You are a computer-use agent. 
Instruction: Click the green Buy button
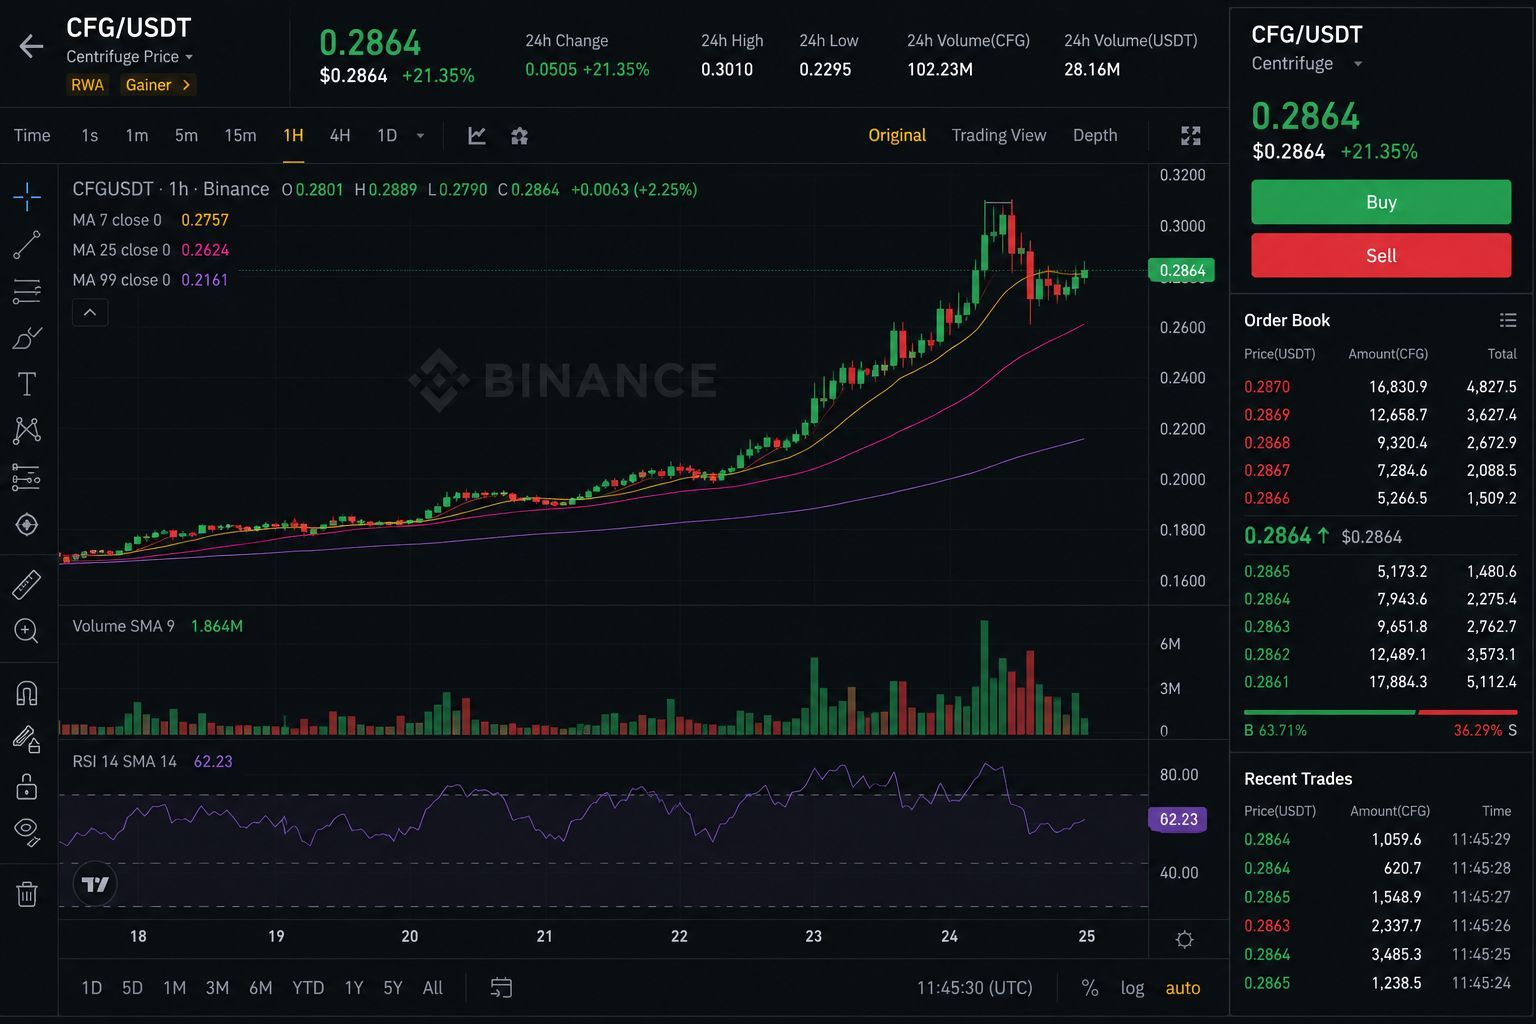pyautogui.click(x=1381, y=202)
